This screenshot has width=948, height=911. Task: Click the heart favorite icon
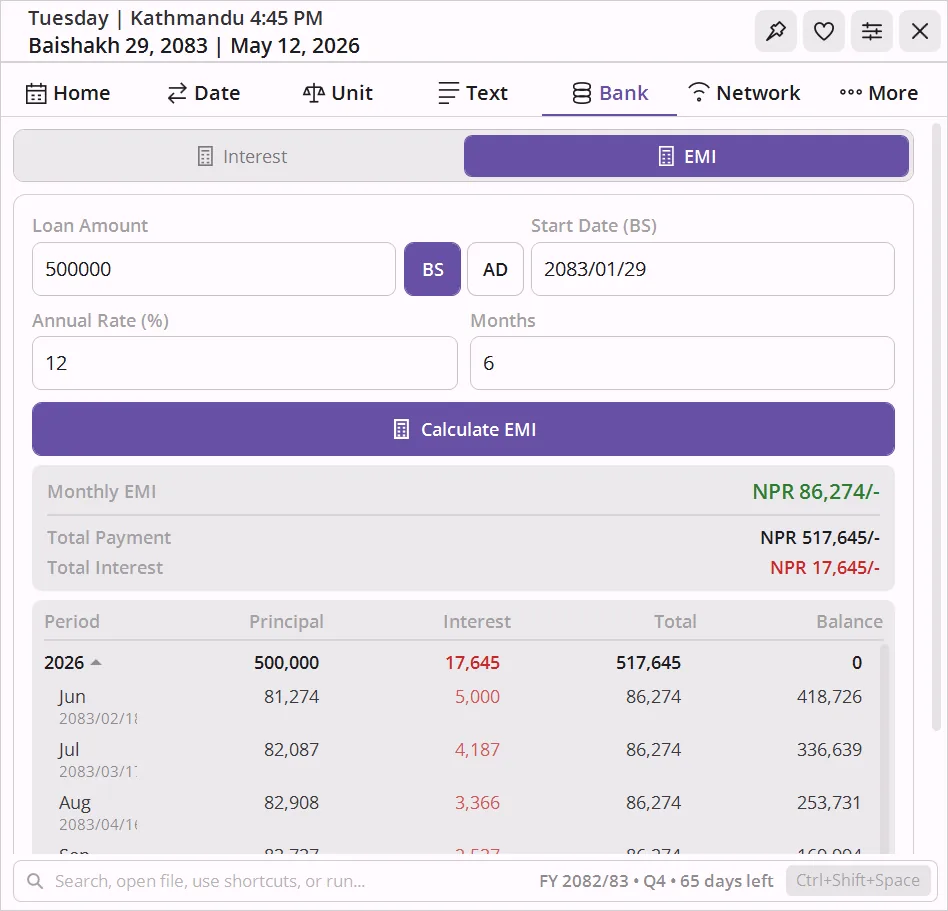[x=823, y=31]
